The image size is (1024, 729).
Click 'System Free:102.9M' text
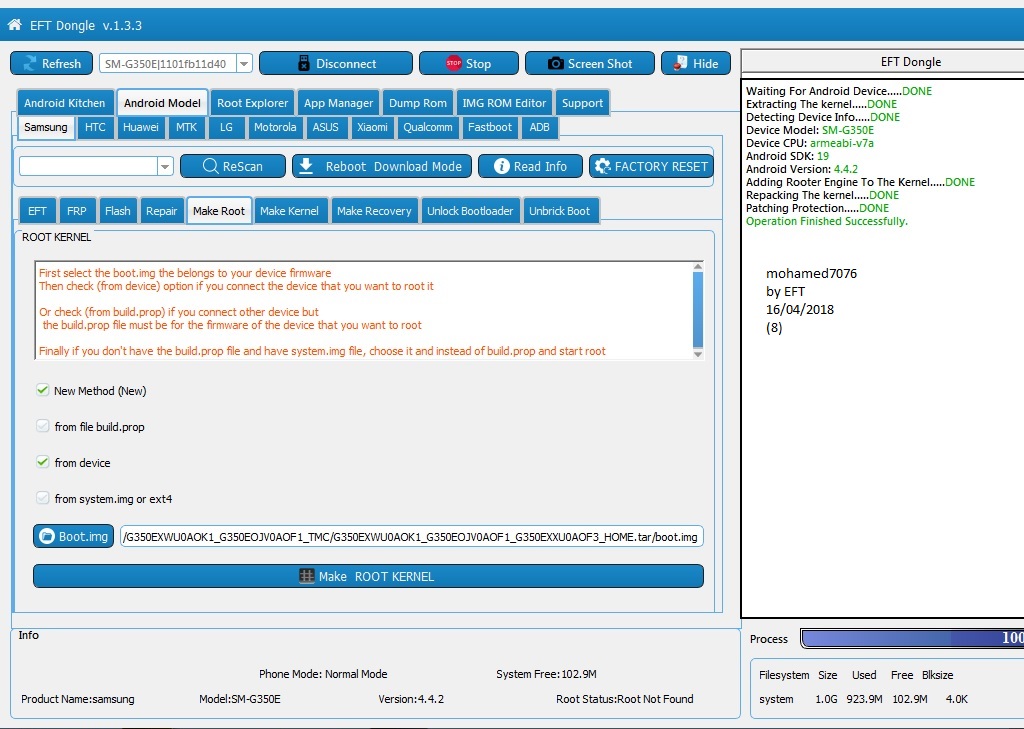point(547,674)
